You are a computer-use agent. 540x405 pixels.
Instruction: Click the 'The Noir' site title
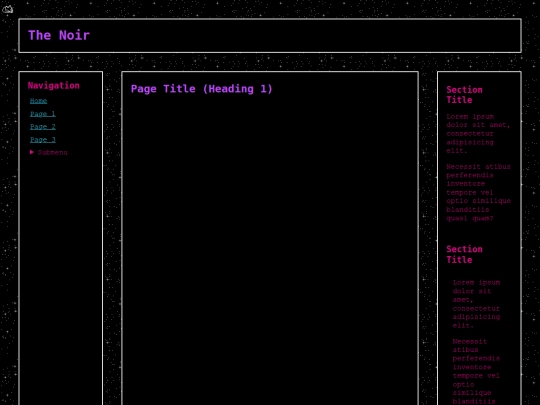coord(59,35)
